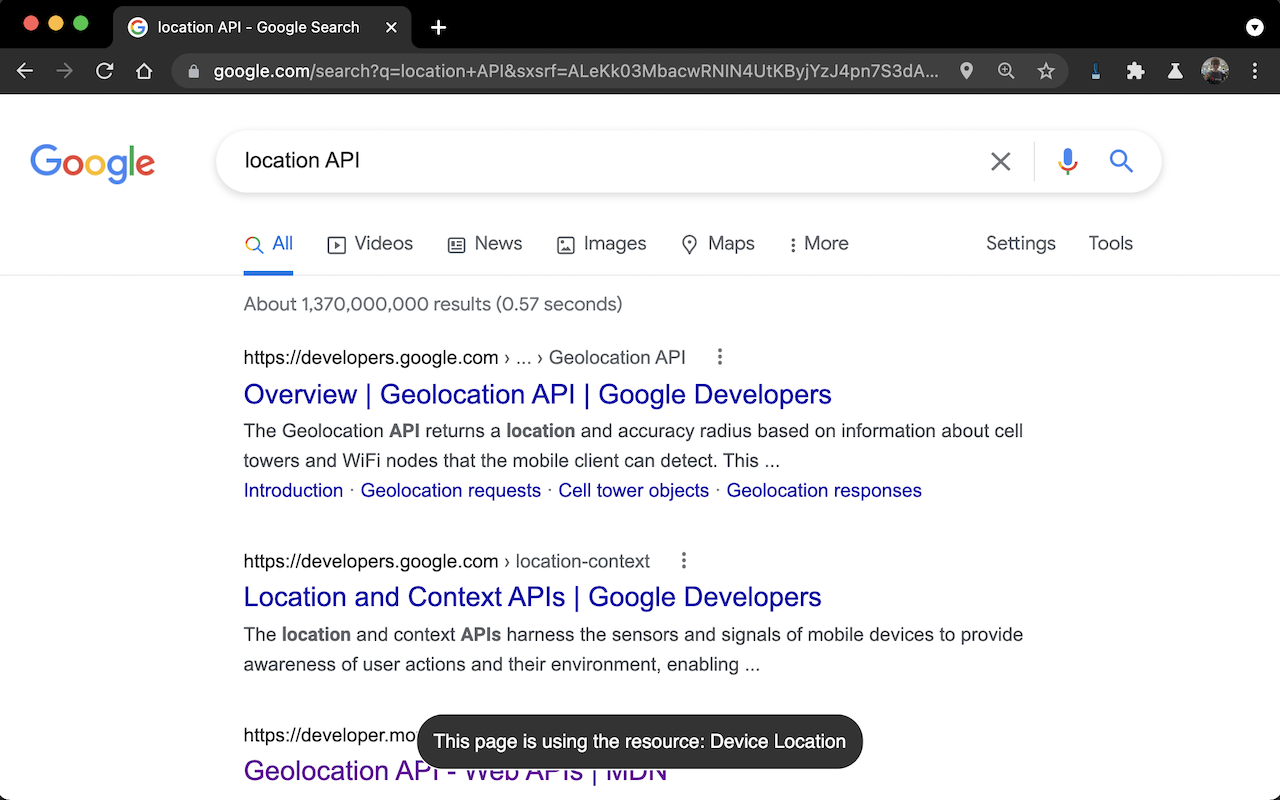The image size is (1280, 800).
Task: Reload the current page
Action: point(104,71)
